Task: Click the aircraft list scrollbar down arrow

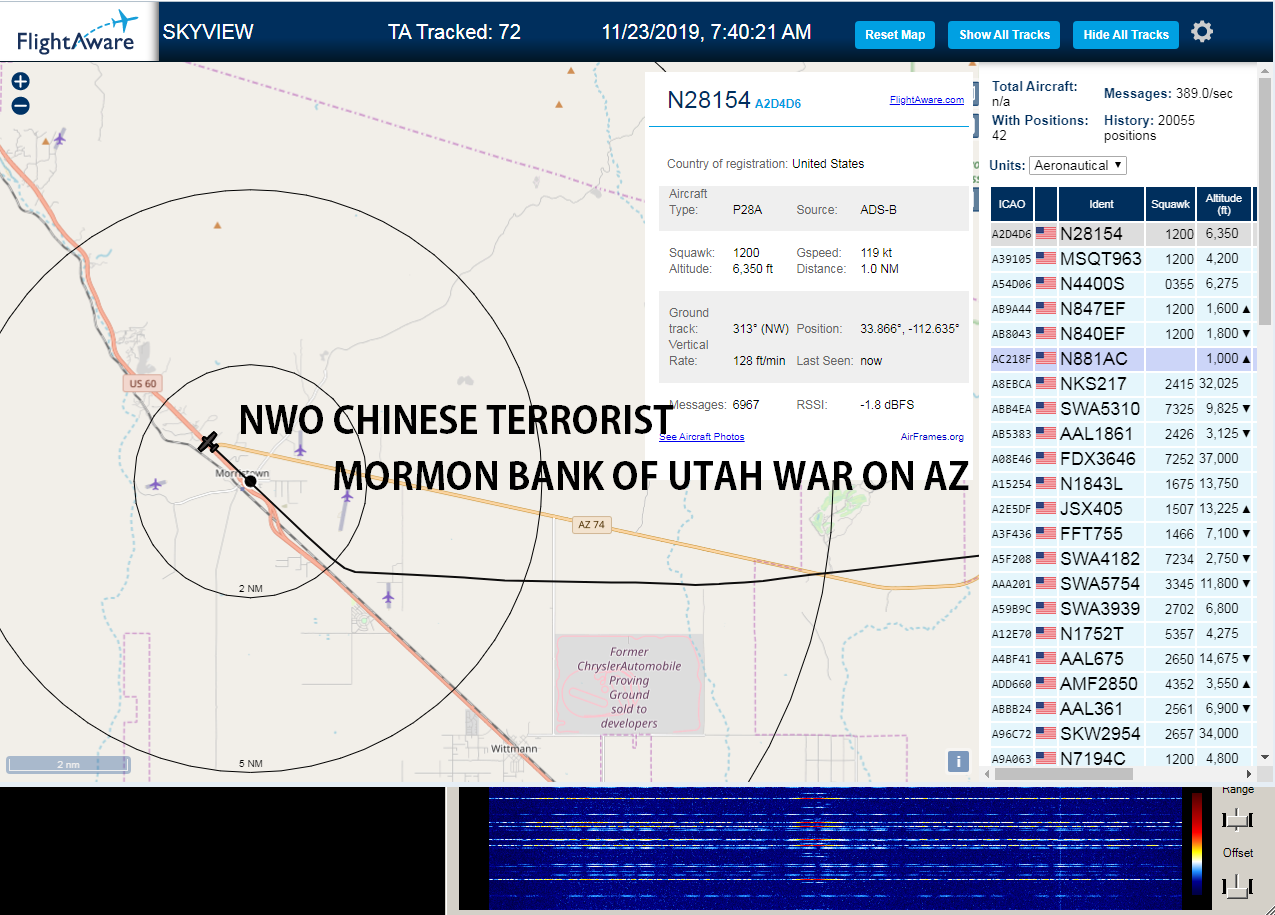Action: (1264, 758)
